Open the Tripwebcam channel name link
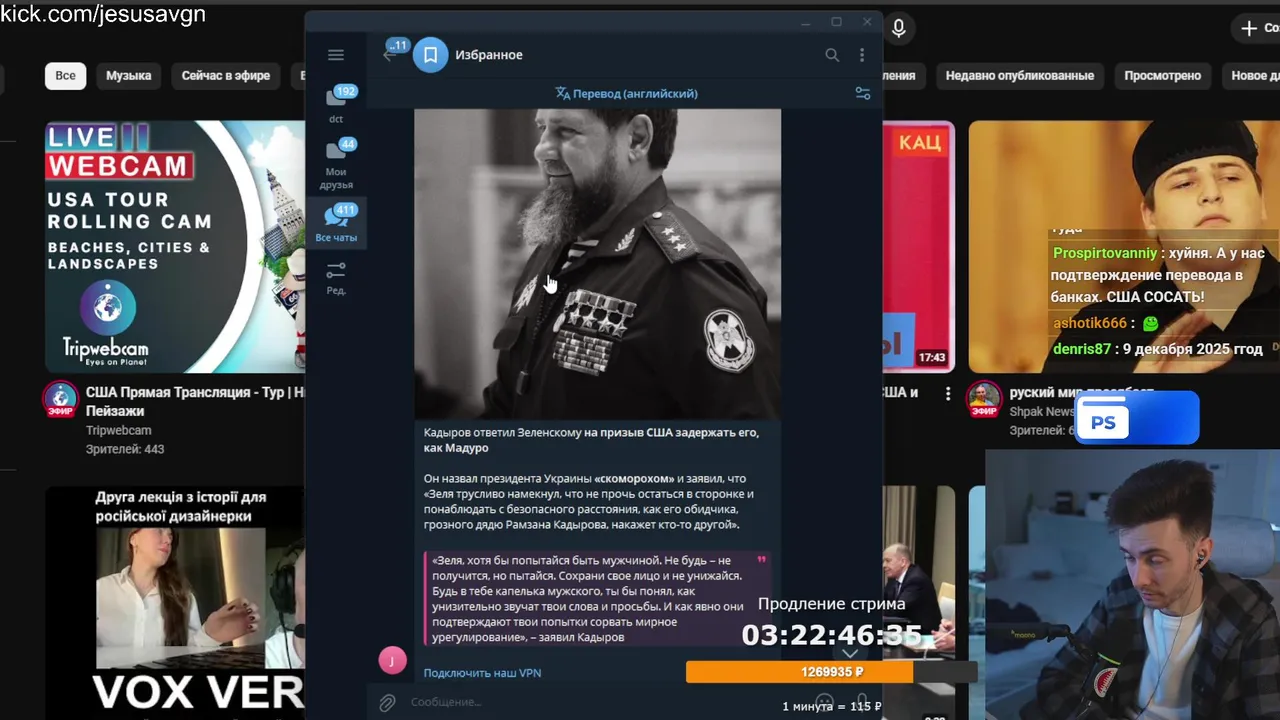The height and width of the screenshot is (720, 1280). point(118,431)
